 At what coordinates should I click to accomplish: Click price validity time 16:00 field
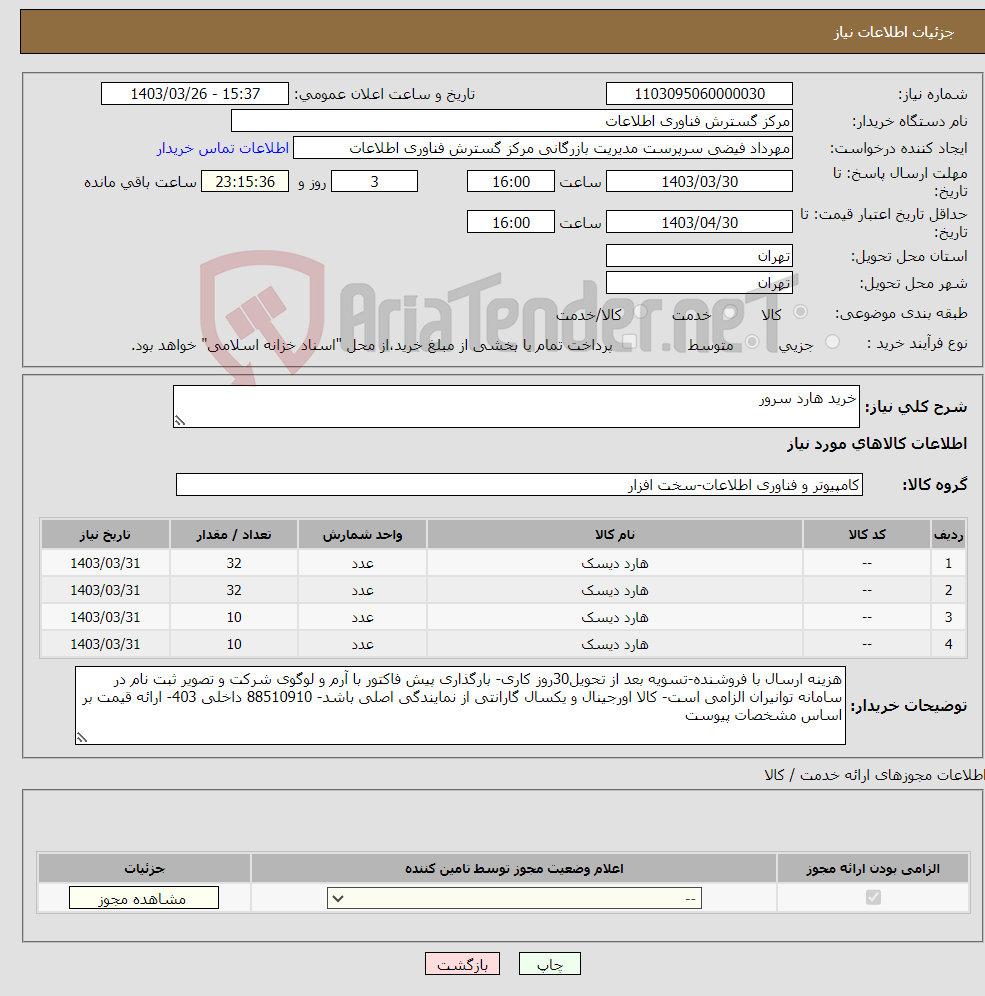[511, 222]
